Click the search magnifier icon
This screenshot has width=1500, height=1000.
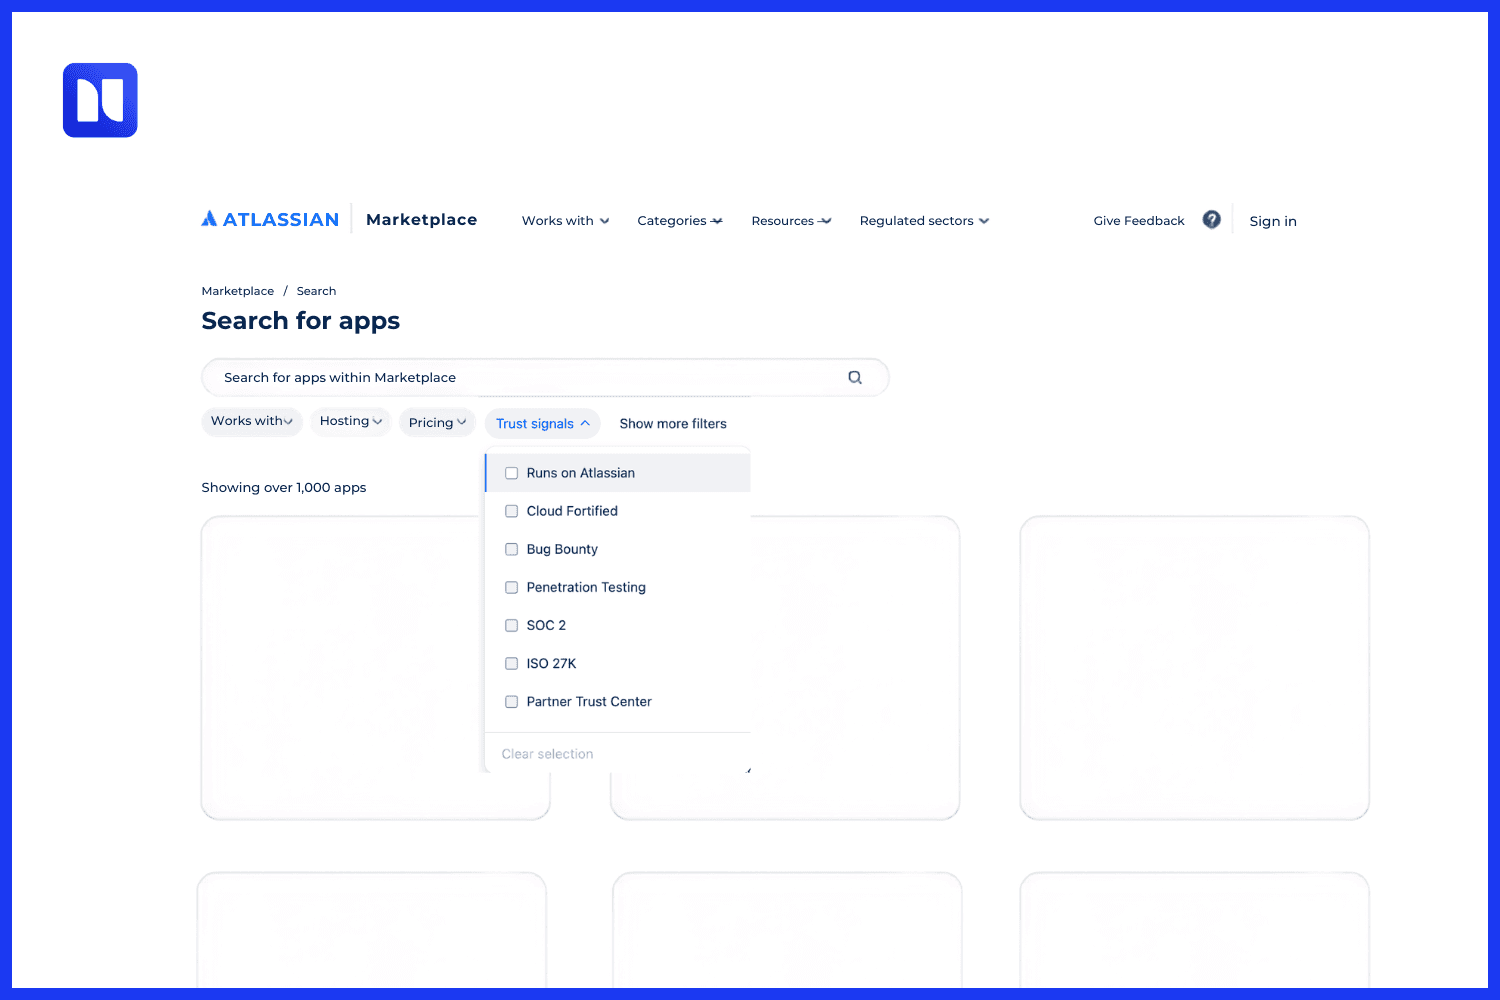pyautogui.click(x=855, y=377)
